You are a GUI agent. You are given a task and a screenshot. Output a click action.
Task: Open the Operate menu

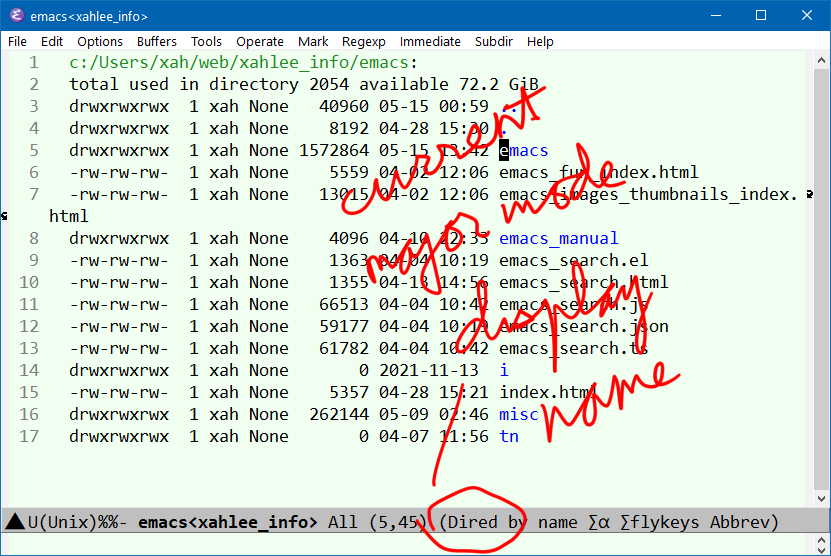260,41
